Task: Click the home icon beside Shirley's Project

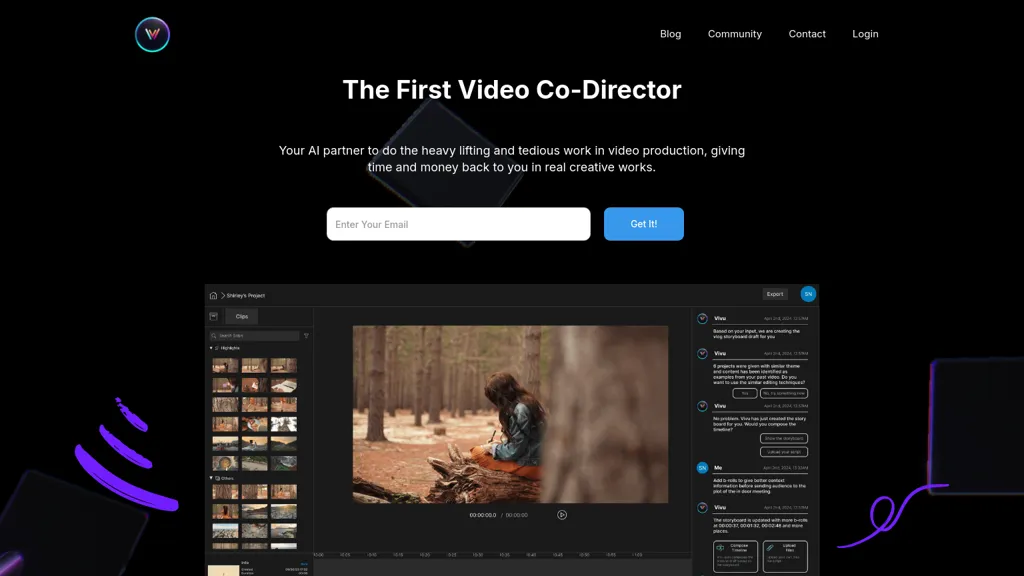Action: click(x=213, y=296)
